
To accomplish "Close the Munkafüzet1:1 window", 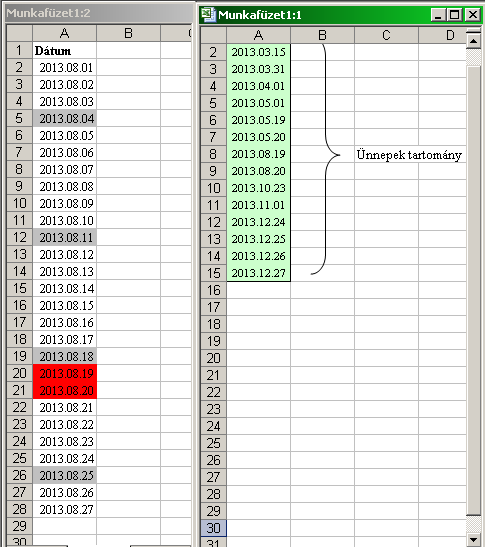I will (473, 15).
